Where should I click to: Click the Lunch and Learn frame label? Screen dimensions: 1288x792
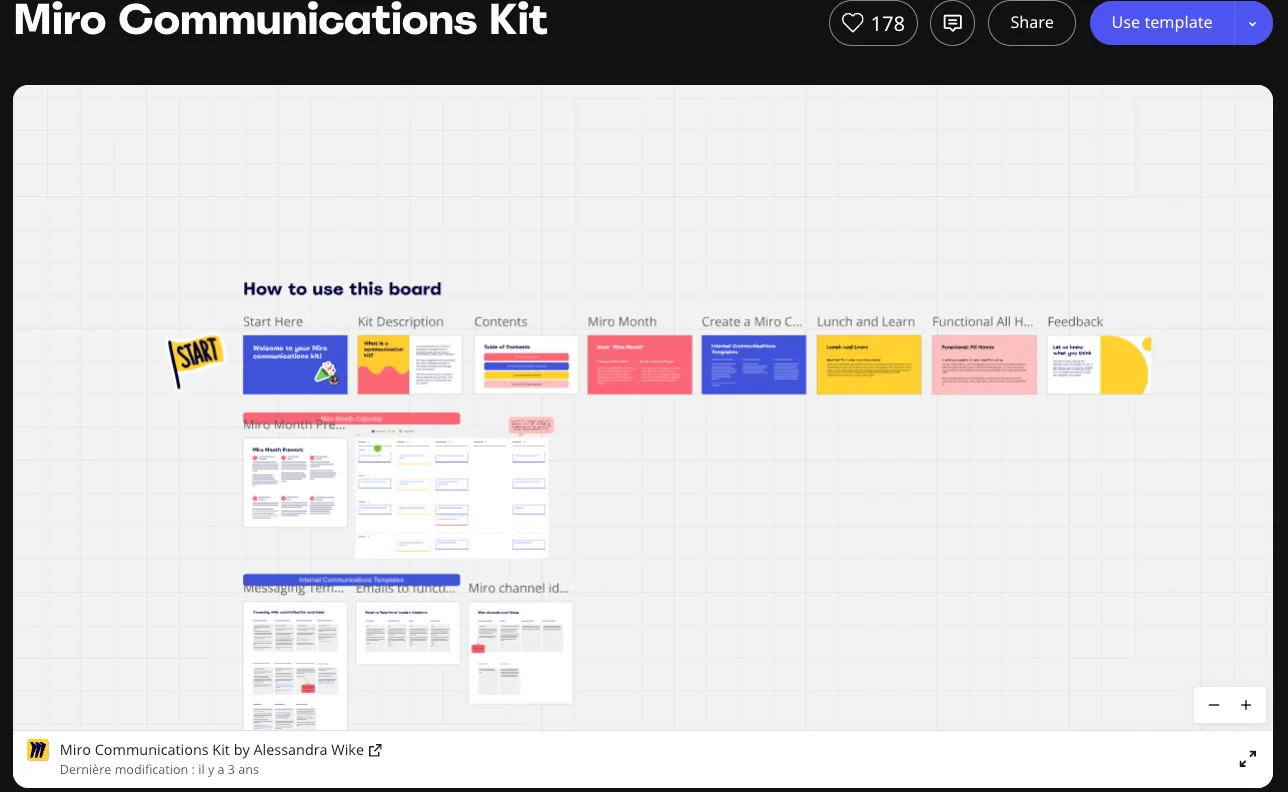coord(866,322)
